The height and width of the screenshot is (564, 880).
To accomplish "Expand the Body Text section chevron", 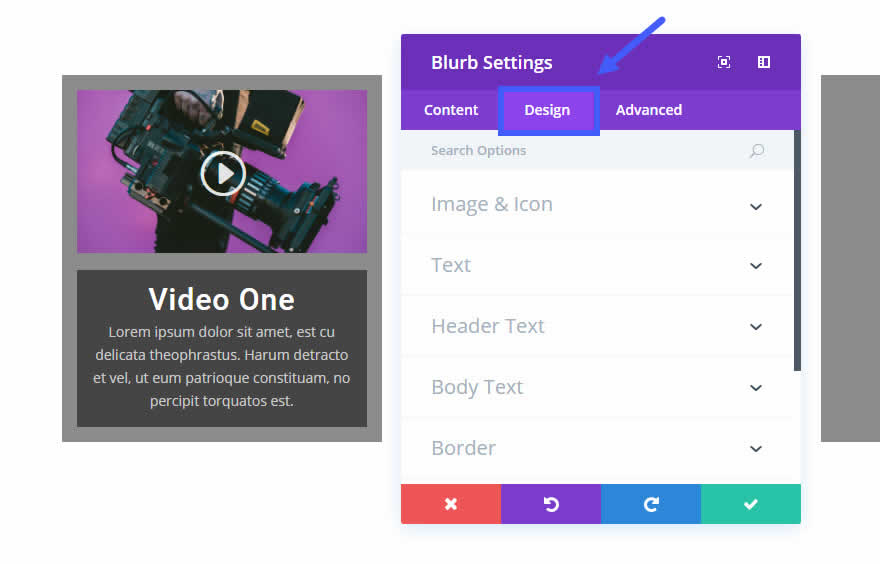I will [756, 388].
